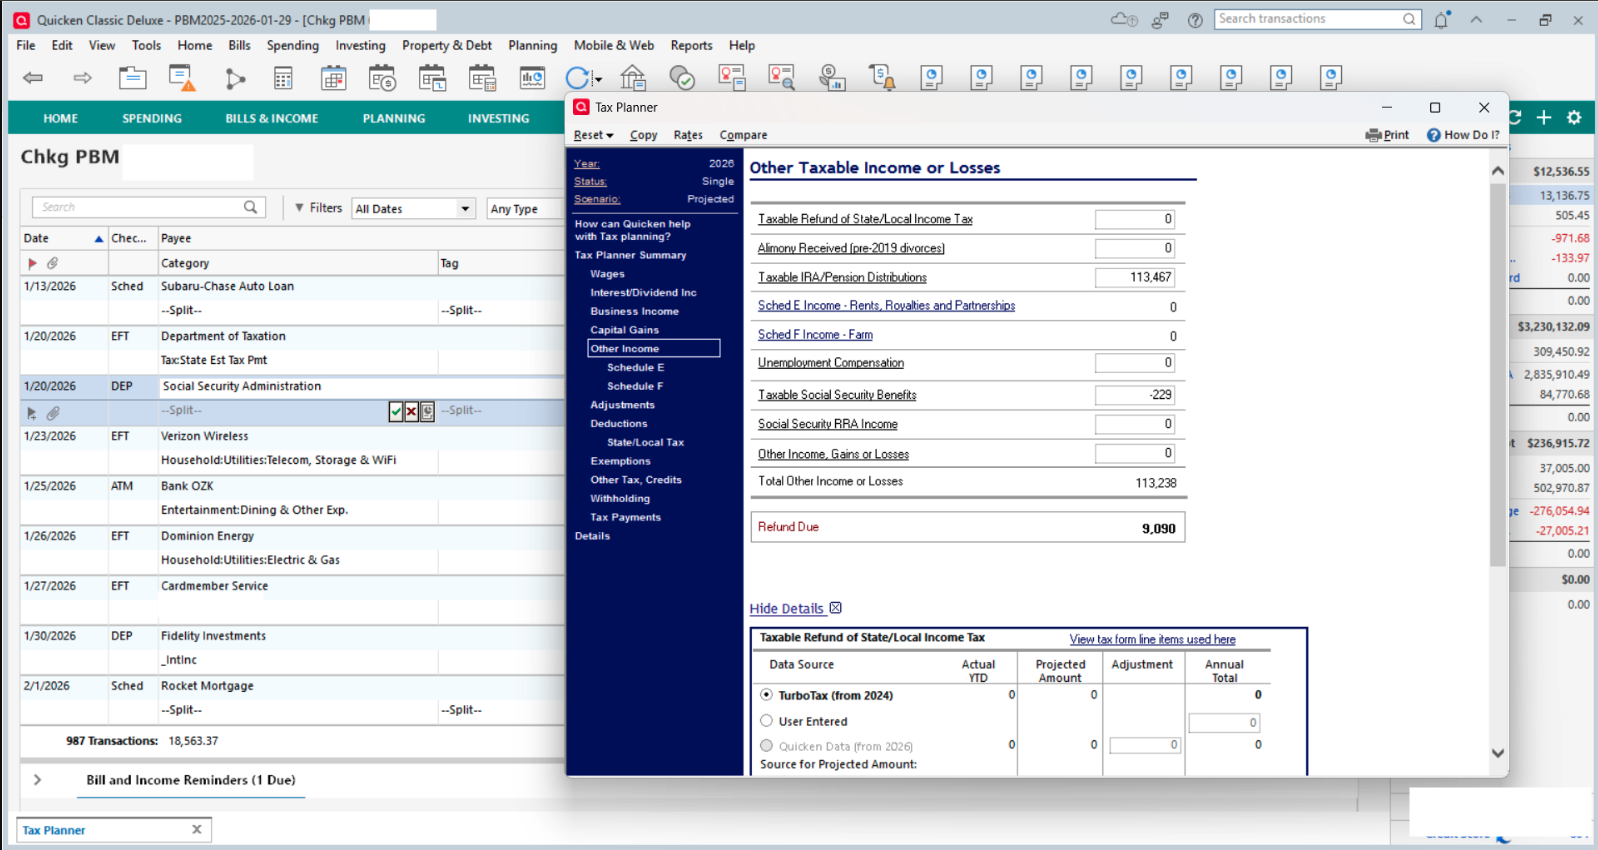
Task: Select the User Entered radio button
Action: (767, 721)
